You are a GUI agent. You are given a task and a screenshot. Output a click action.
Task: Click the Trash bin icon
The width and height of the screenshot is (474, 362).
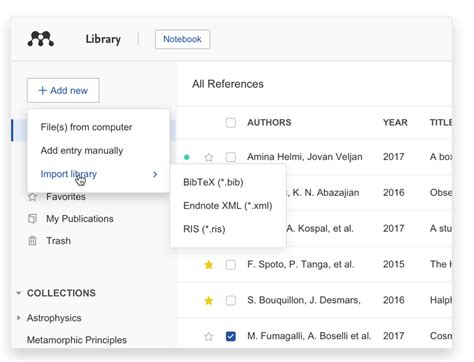coord(32,241)
